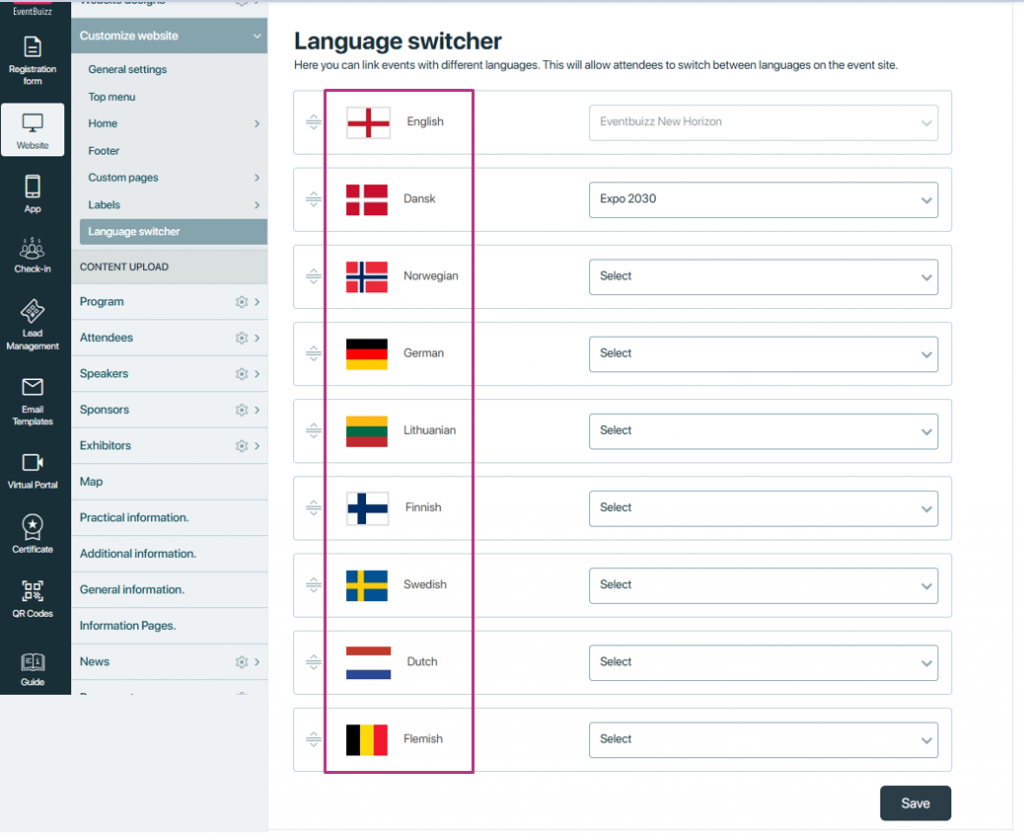Click the Lithuanian language label
The width and height of the screenshot is (1024, 840).
tap(429, 430)
